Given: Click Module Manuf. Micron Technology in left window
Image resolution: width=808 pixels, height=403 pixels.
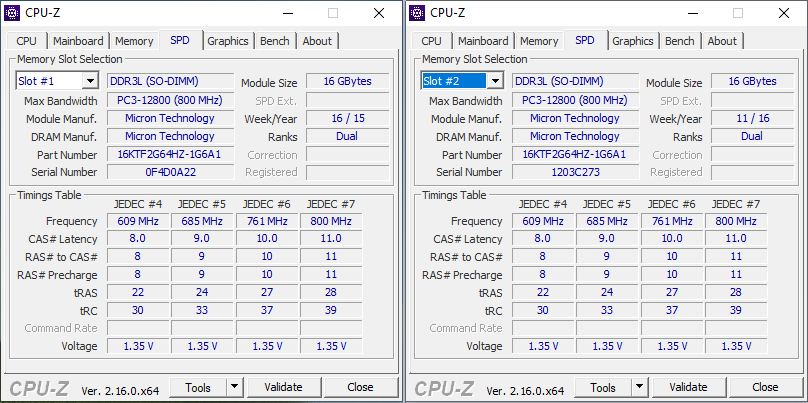Looking at the screenshot, I should (x=171, y=119).
